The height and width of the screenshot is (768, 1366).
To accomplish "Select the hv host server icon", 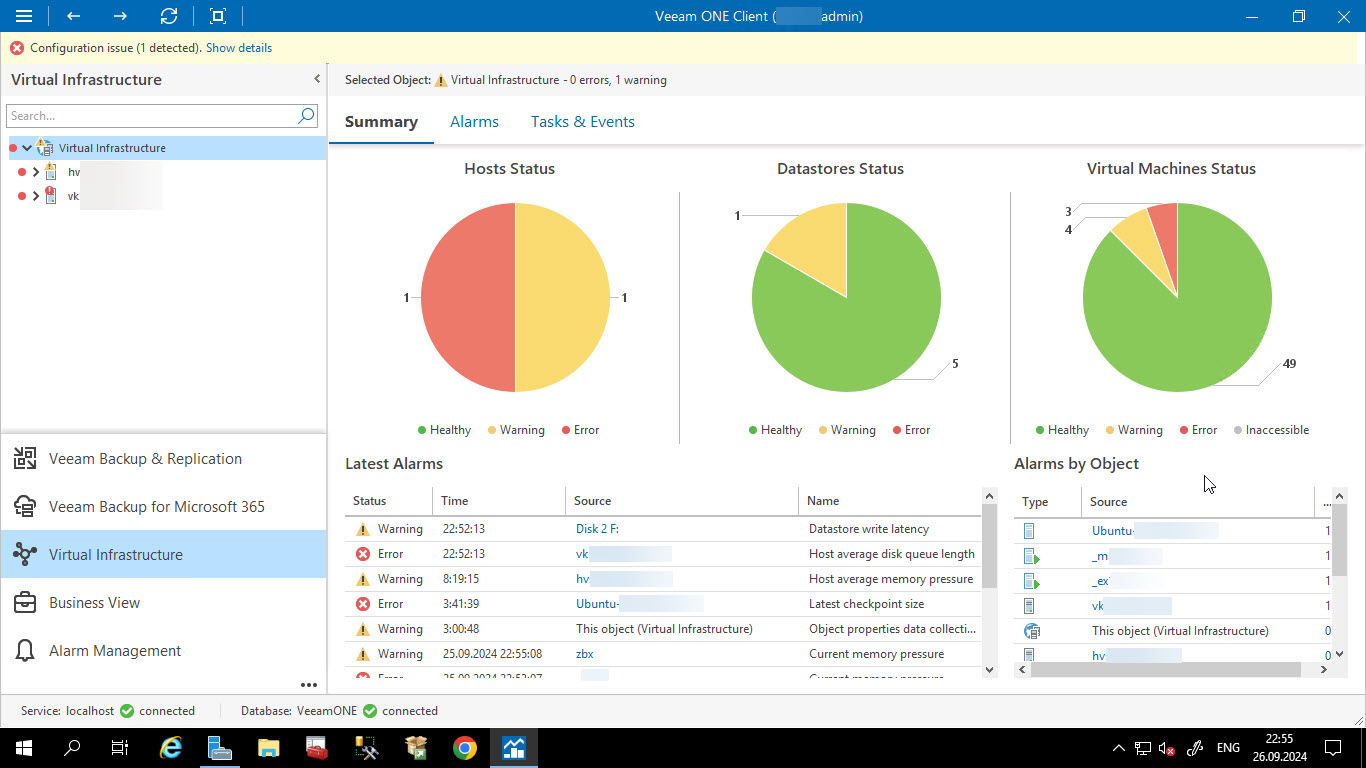I will 50,172.
